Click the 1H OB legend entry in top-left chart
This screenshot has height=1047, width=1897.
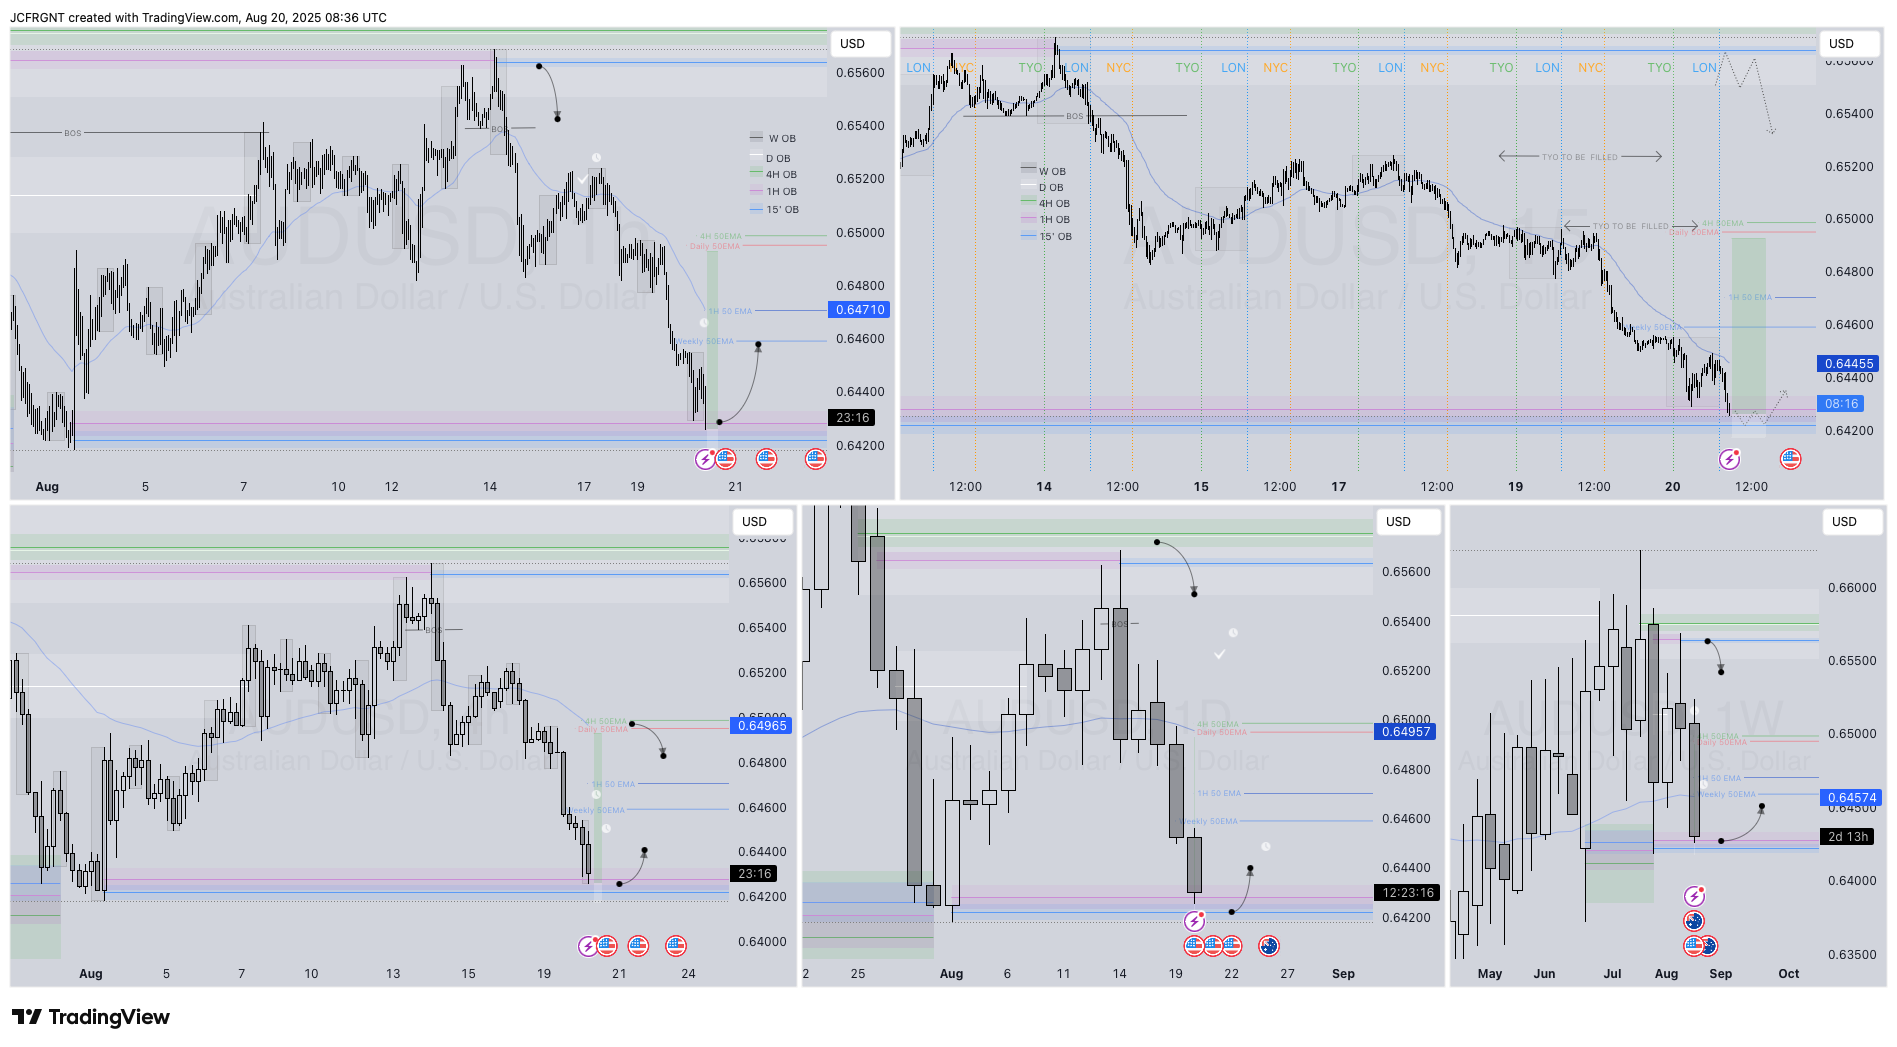[x=774, y=191]
